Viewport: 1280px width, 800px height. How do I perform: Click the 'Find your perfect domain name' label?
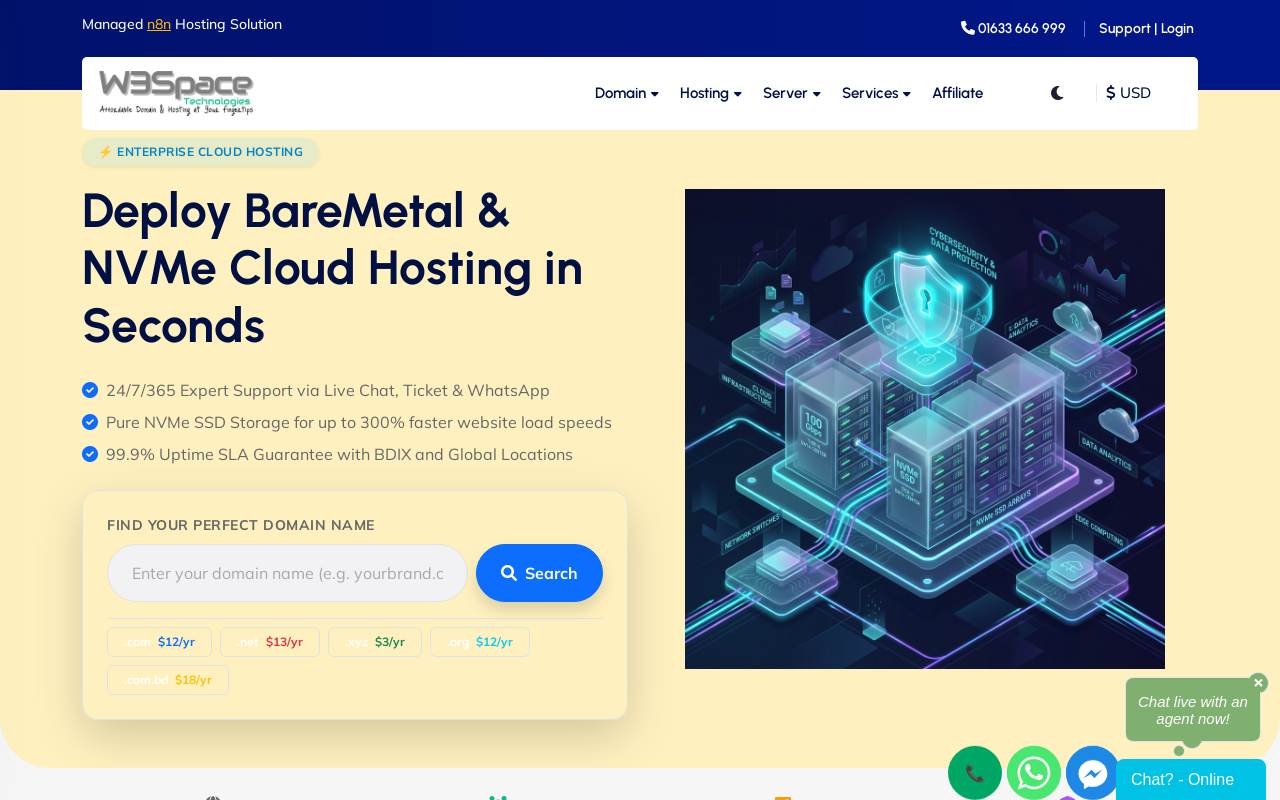point(241,525)
